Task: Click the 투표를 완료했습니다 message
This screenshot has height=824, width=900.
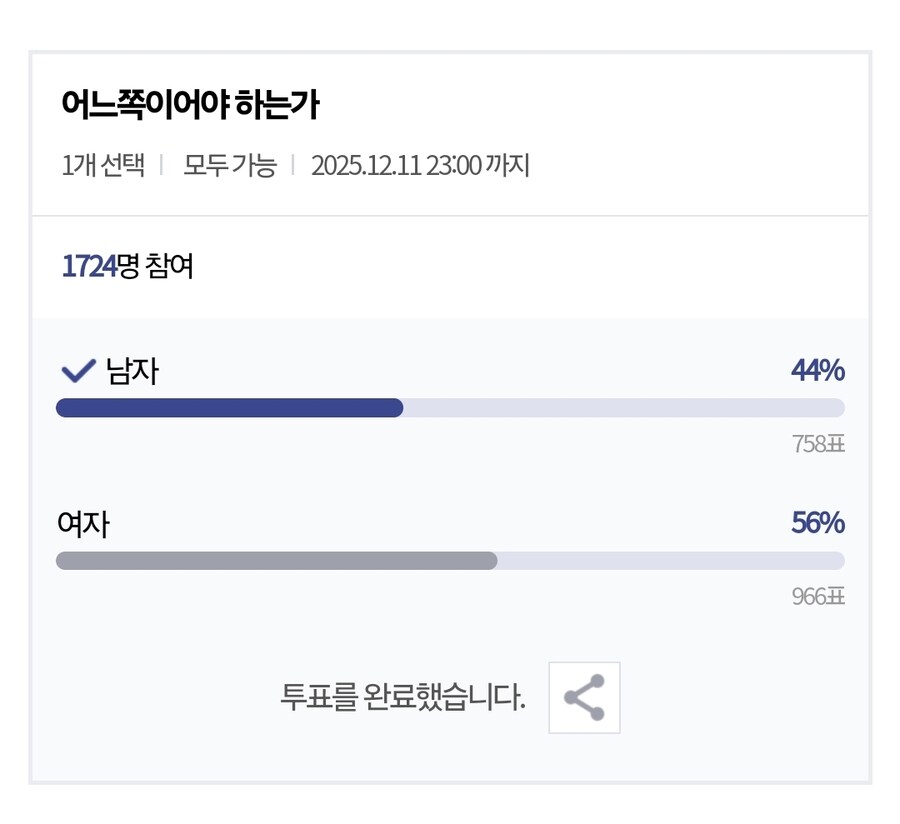Action: pos(404,698)
